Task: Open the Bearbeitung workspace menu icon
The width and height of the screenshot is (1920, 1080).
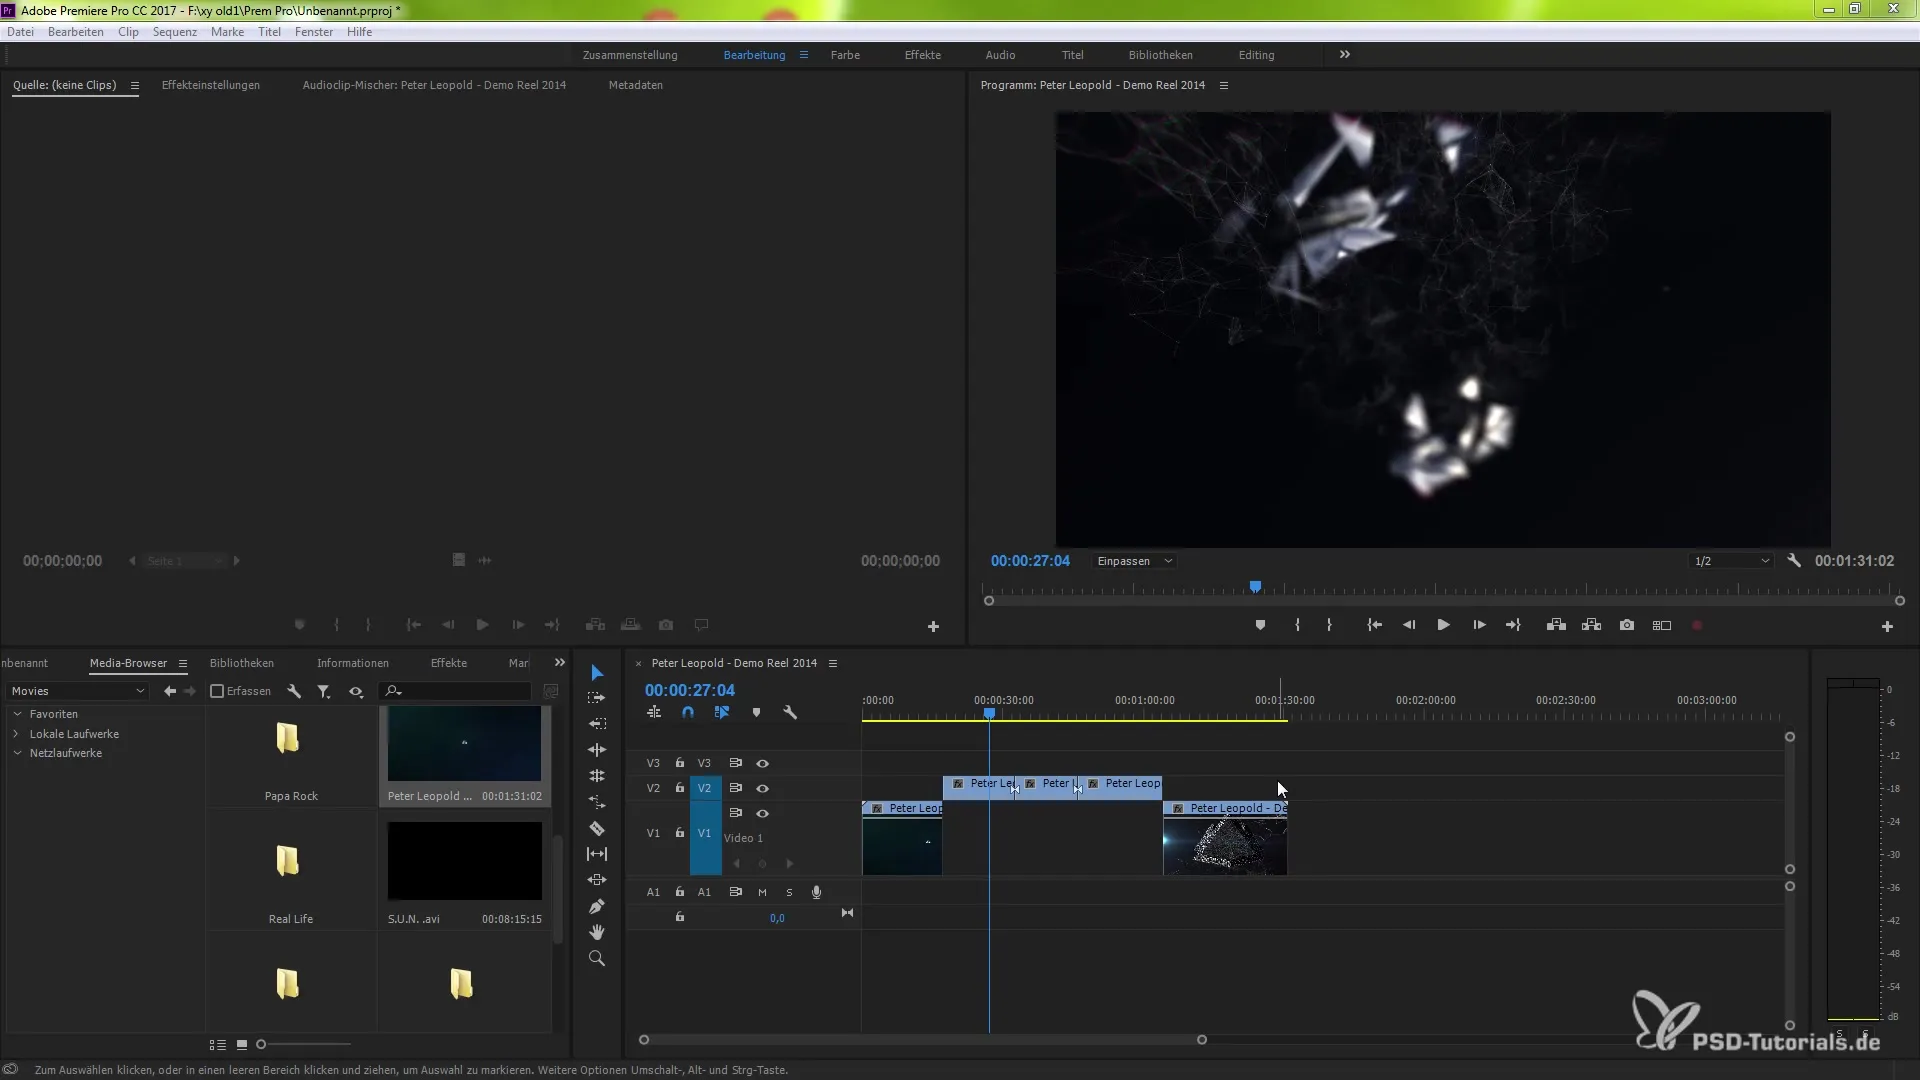Action: (803, 55)
